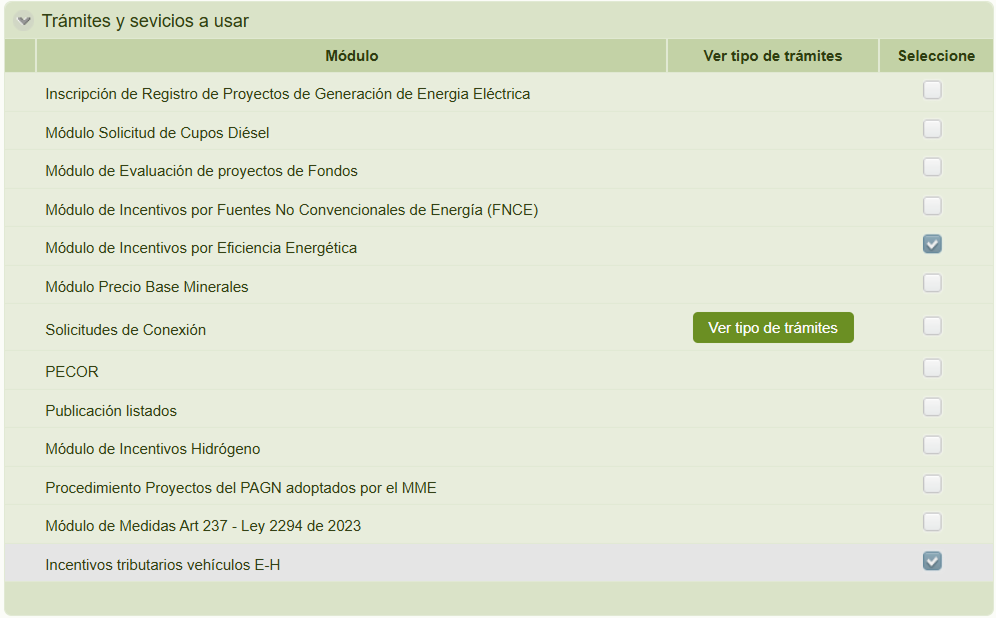Collapse the Trámites y servicios a usar panel
This screenshot has height=618, width=996.
tap(24, 21)
